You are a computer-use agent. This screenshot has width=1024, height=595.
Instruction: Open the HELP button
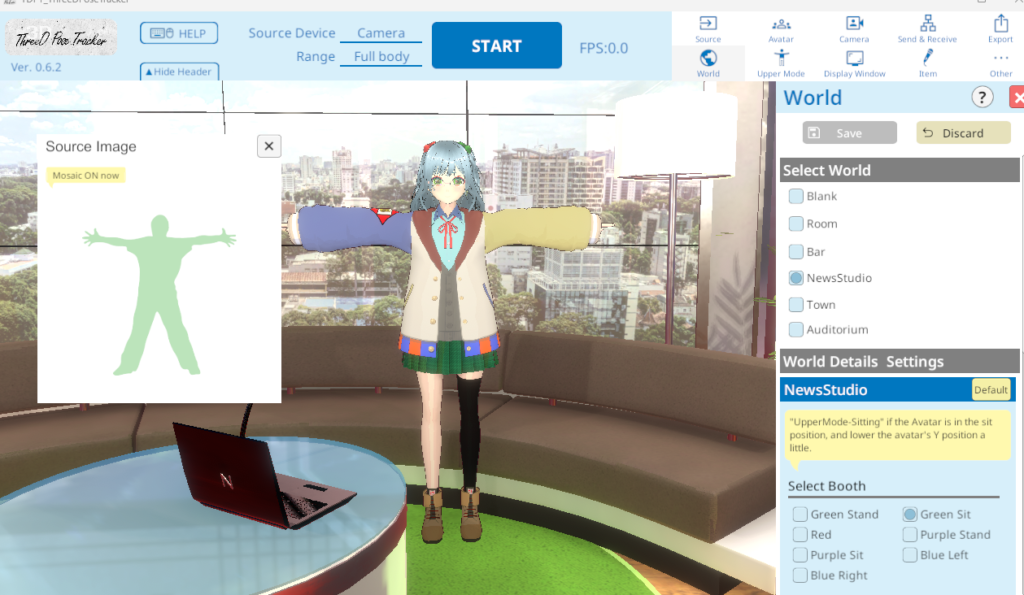[x=179, y=33]
